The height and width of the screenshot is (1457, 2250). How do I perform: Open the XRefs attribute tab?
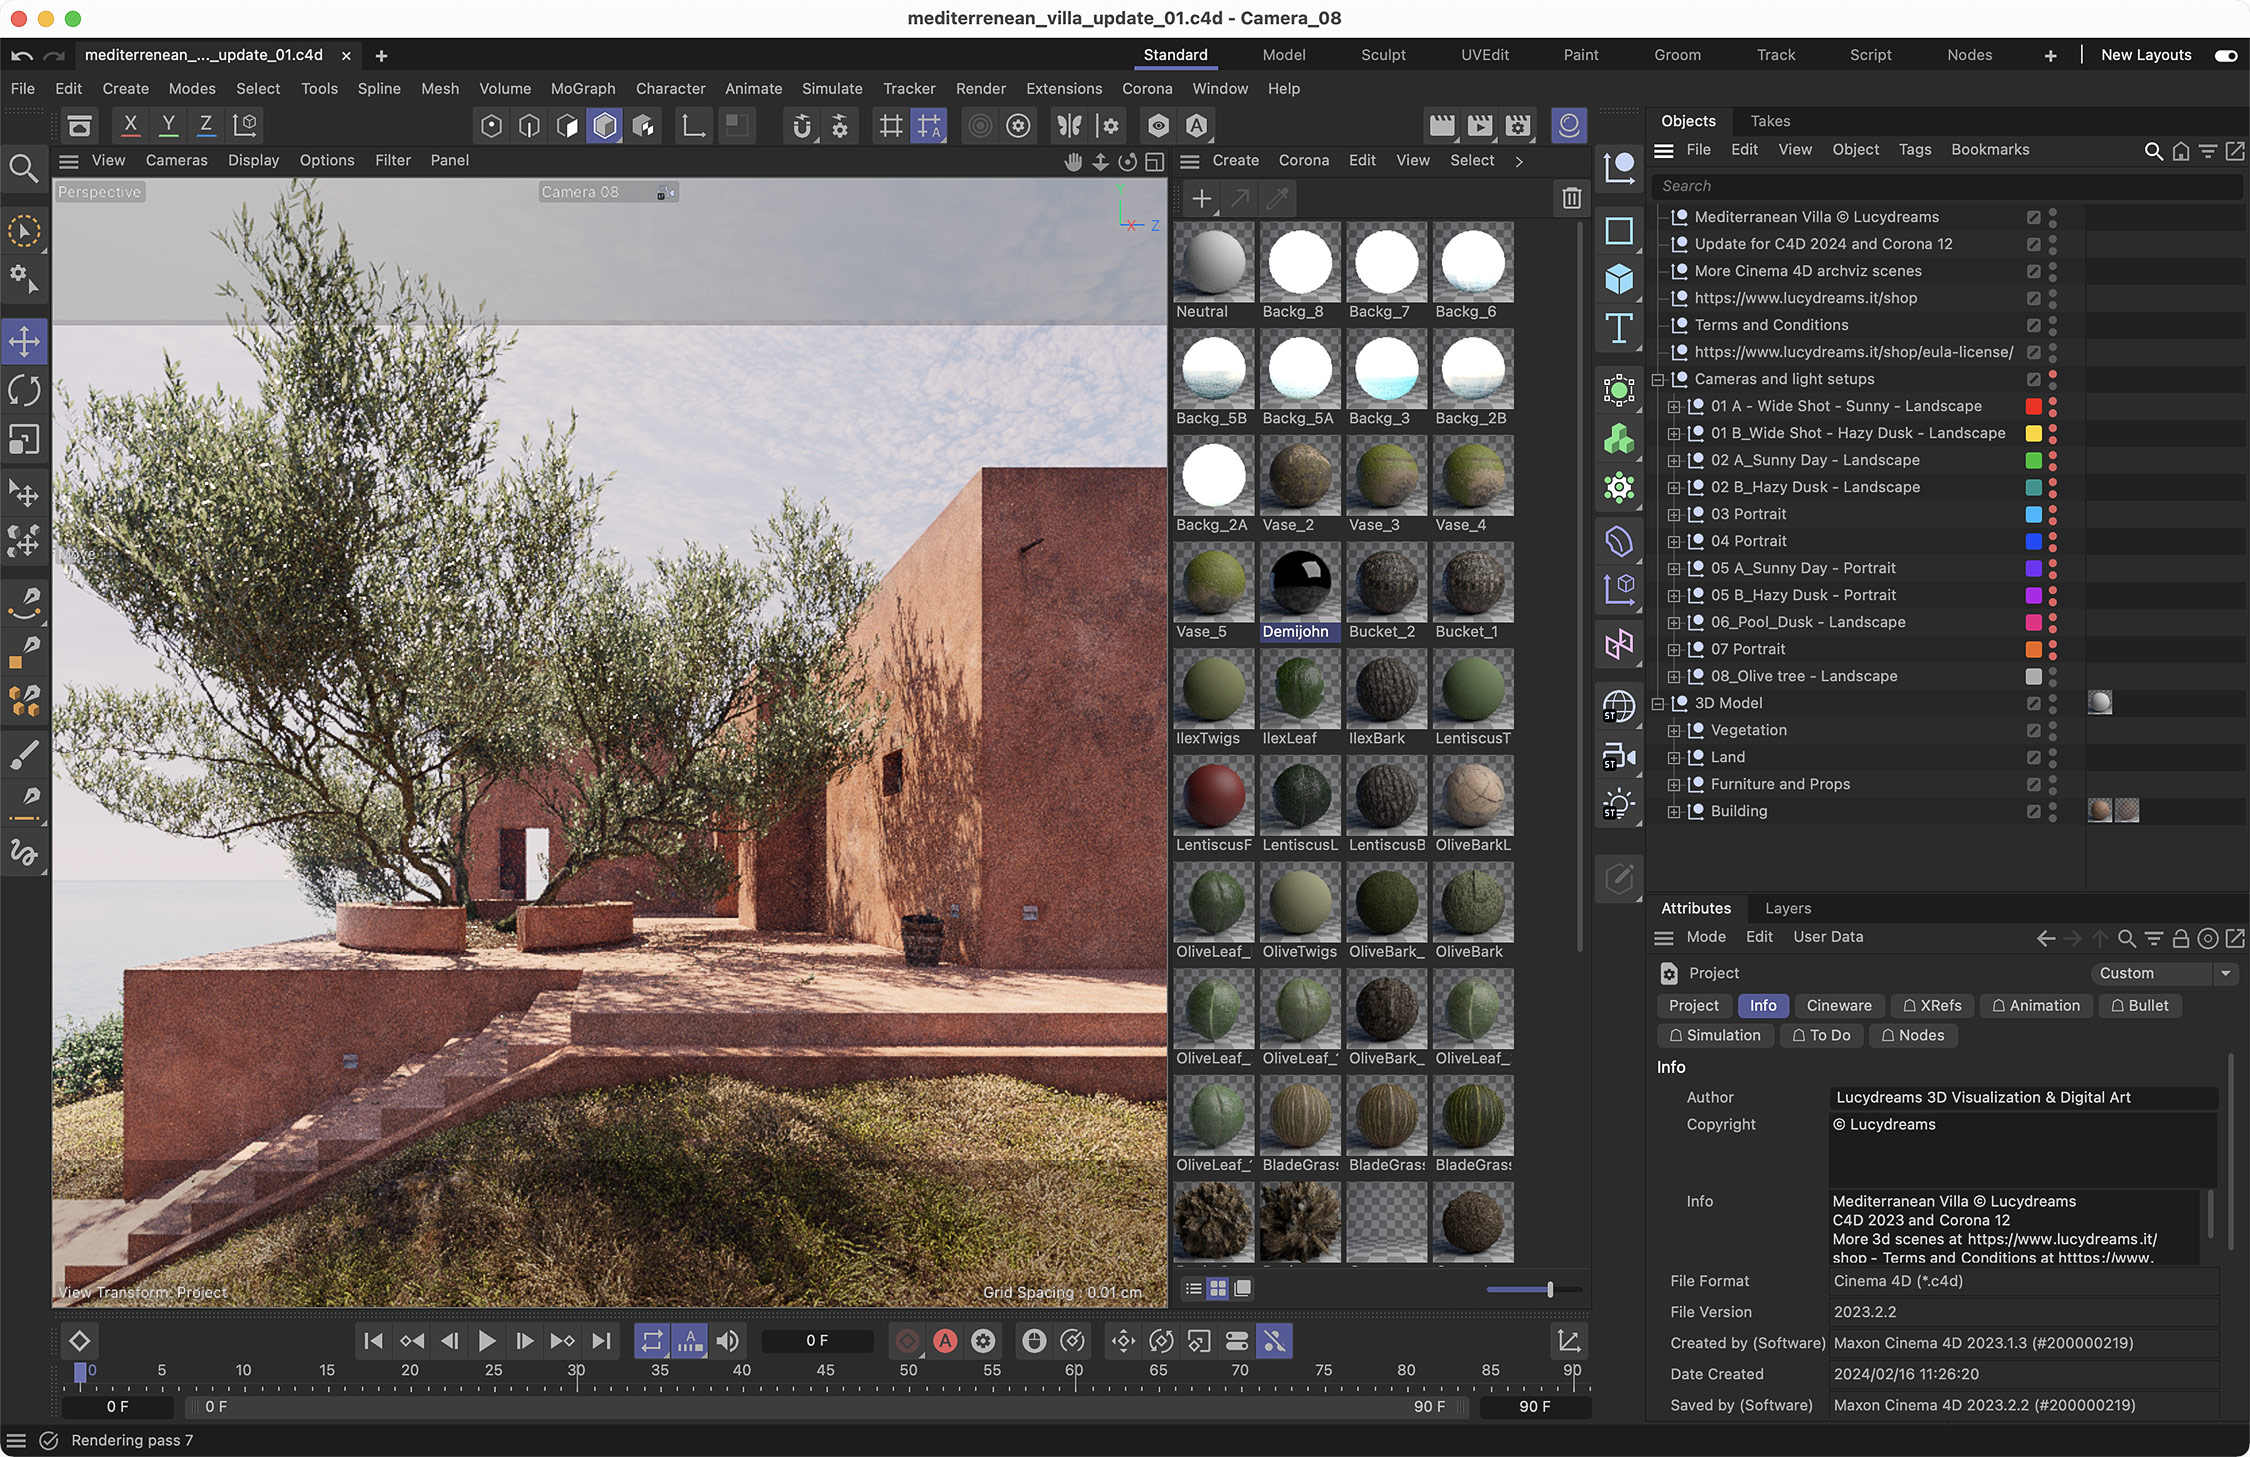(x=1932, y=1005)
